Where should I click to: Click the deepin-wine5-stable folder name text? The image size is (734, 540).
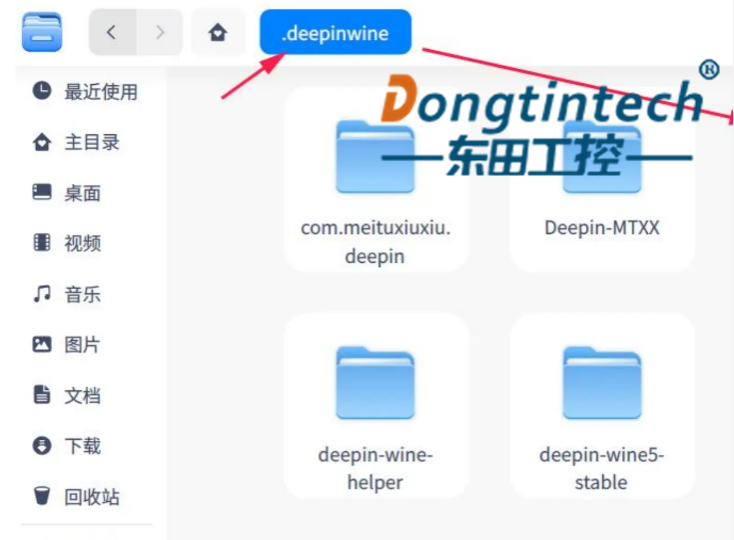tap(602, 469)
